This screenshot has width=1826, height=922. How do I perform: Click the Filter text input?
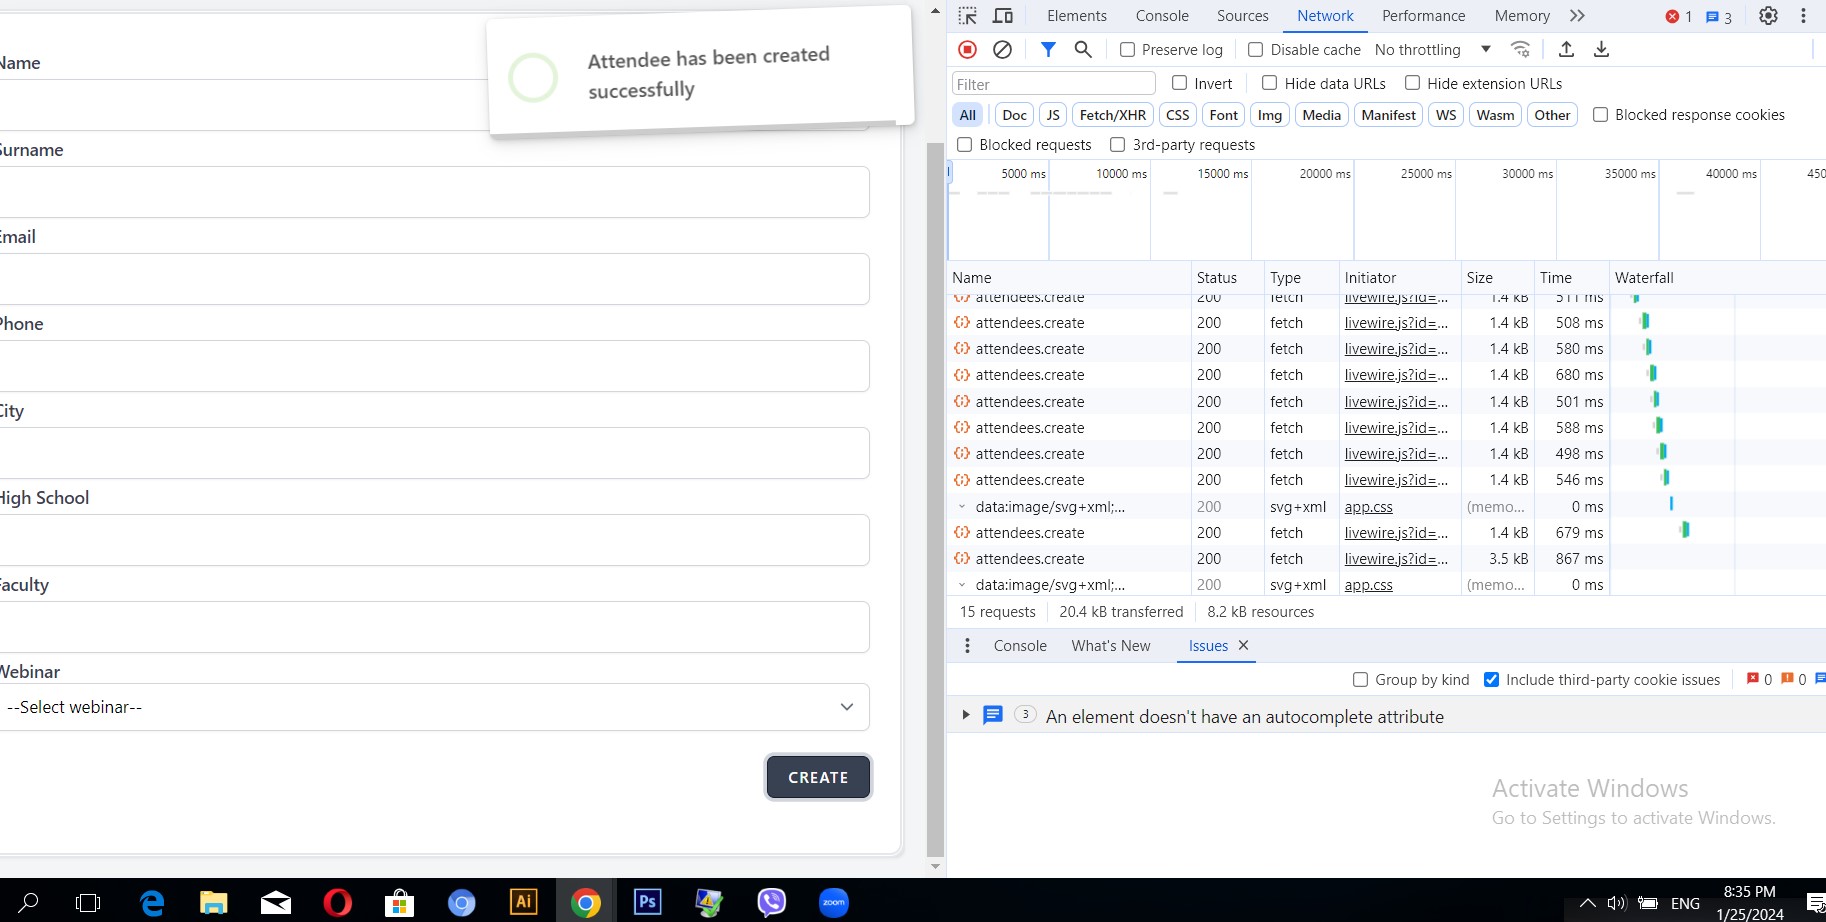pyautogui.click(x=1053, y=84)
